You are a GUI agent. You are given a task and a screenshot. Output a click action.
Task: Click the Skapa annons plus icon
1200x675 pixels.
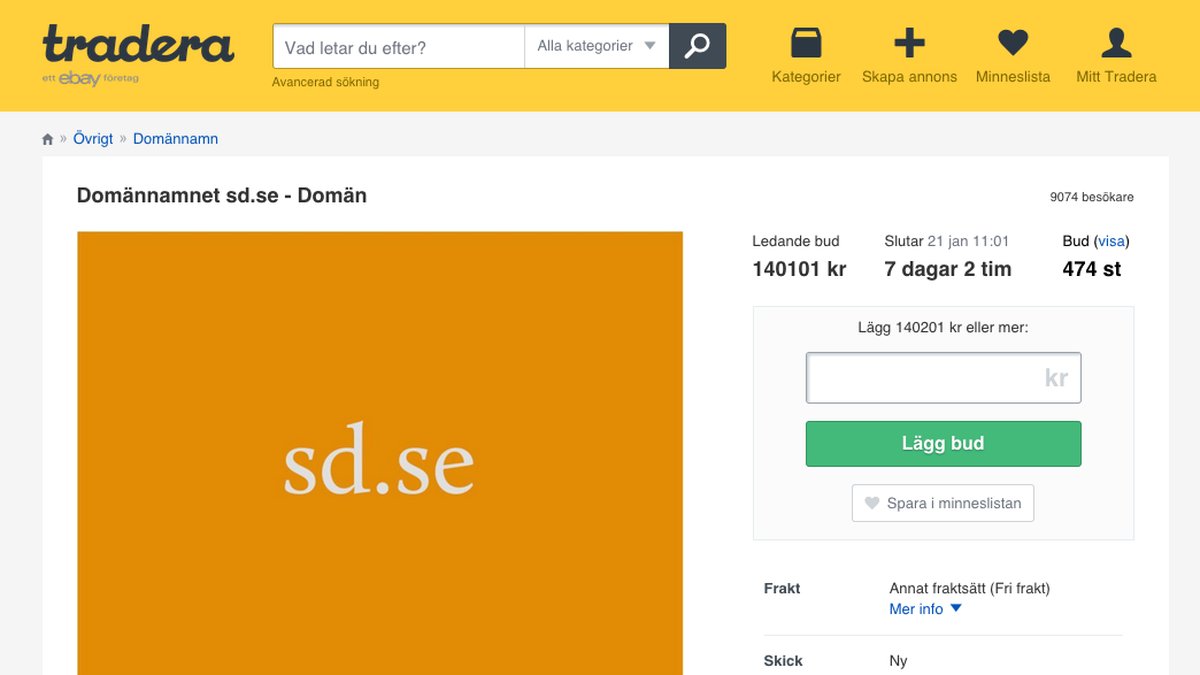909,42
